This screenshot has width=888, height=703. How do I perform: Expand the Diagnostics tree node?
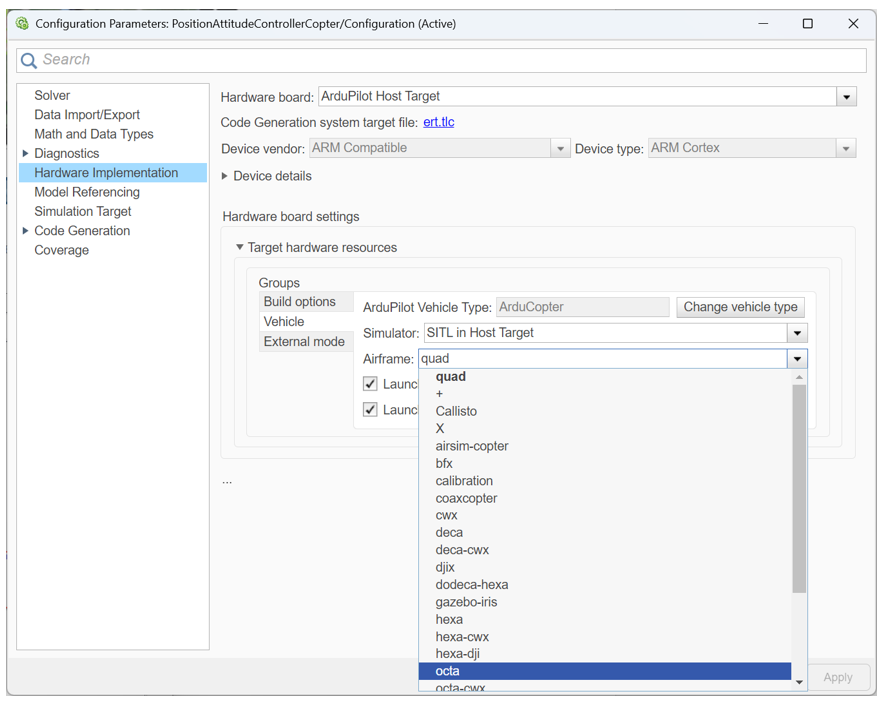(26, 154)
